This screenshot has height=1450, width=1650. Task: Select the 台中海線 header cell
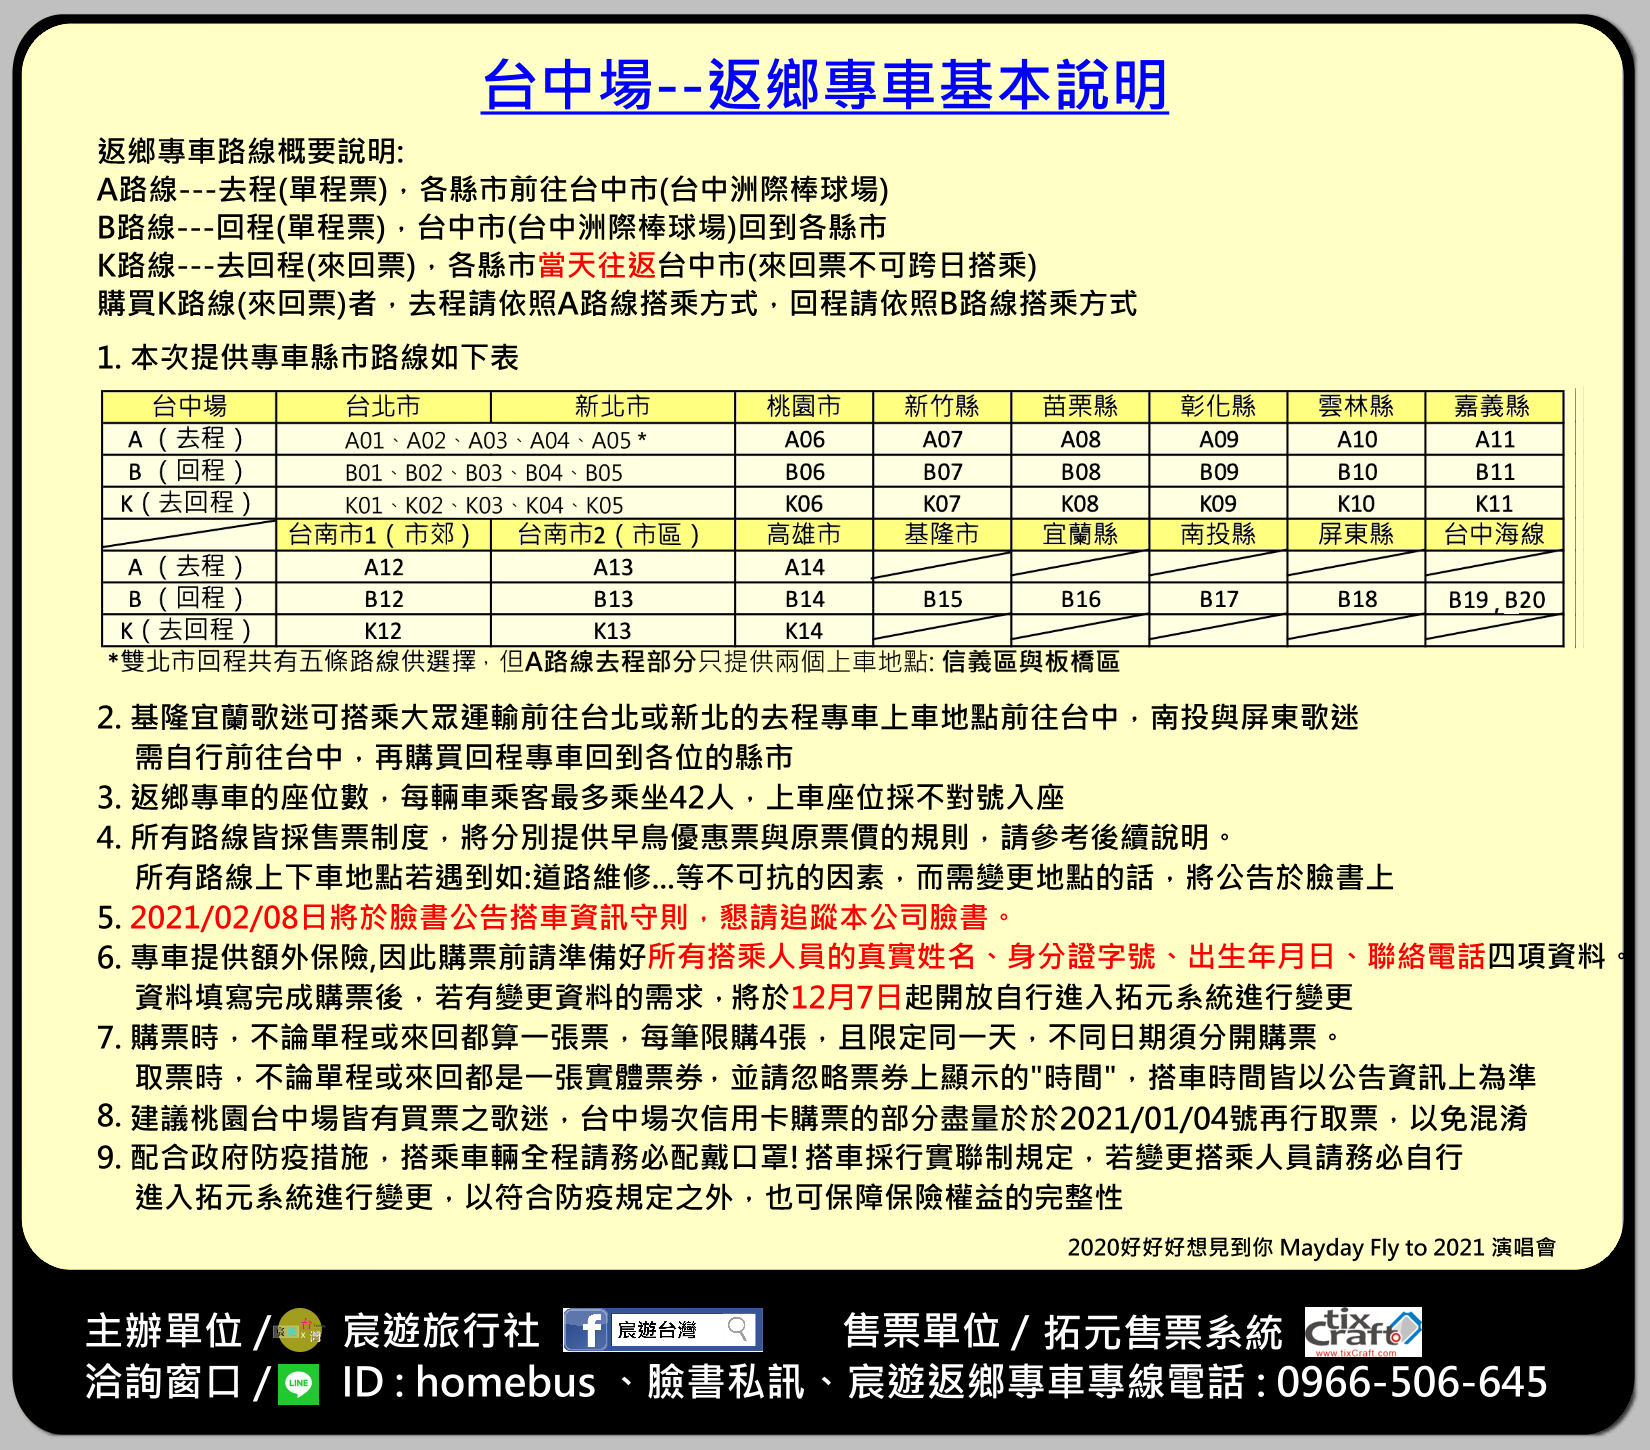pyautogui.click(x=1494, y=535)
